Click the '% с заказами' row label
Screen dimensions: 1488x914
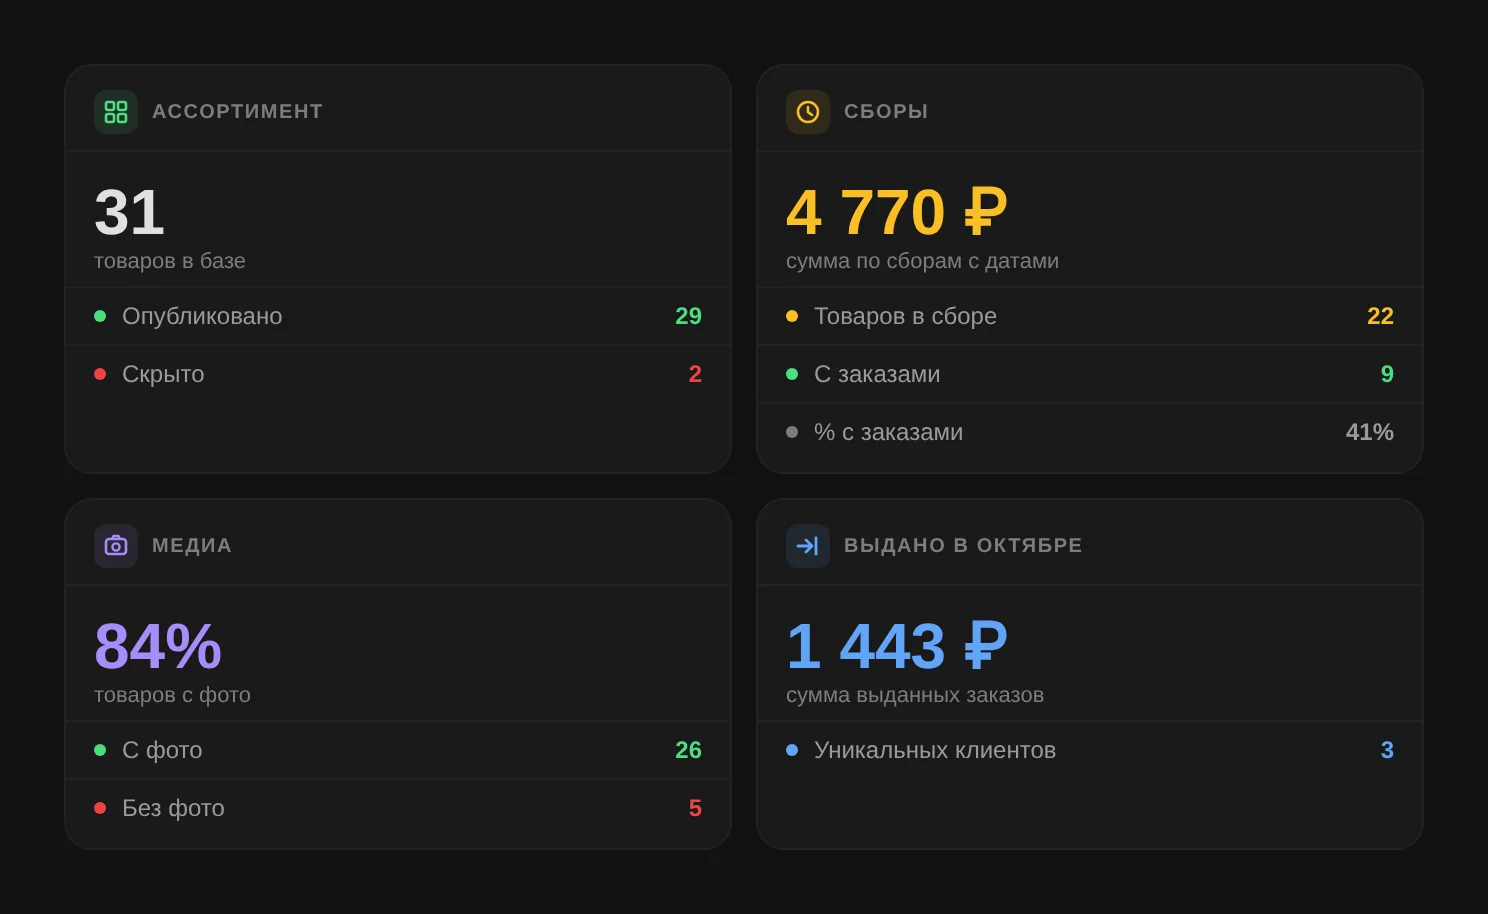pyautogui.click(x=888, y=432)
